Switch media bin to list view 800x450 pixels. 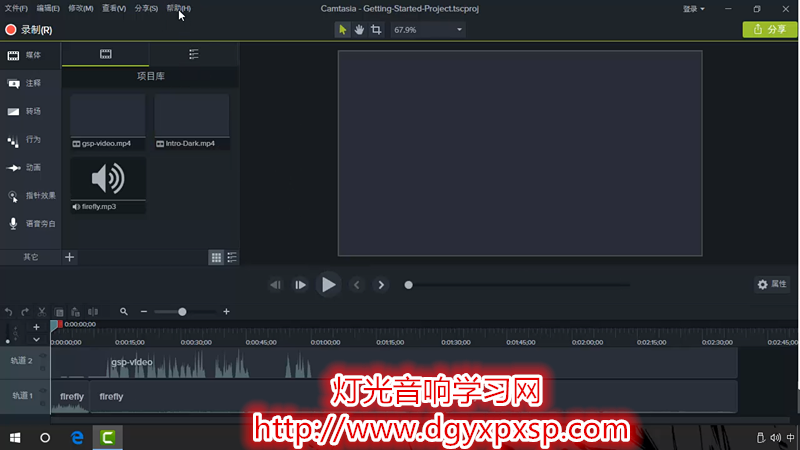click(232, 257)
